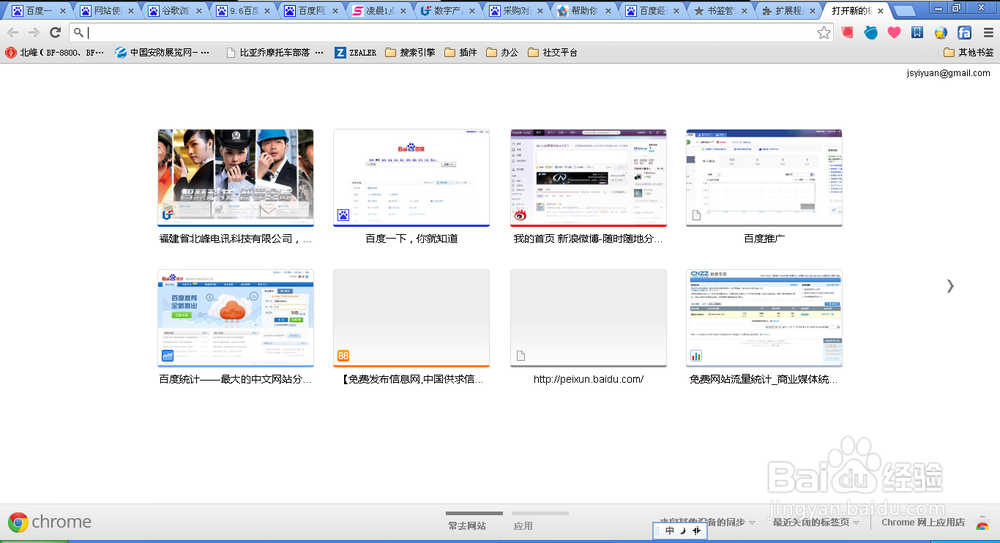Open the ZEALER bookmark
This screenshot has width=1000, height=543.
(355, 52)
